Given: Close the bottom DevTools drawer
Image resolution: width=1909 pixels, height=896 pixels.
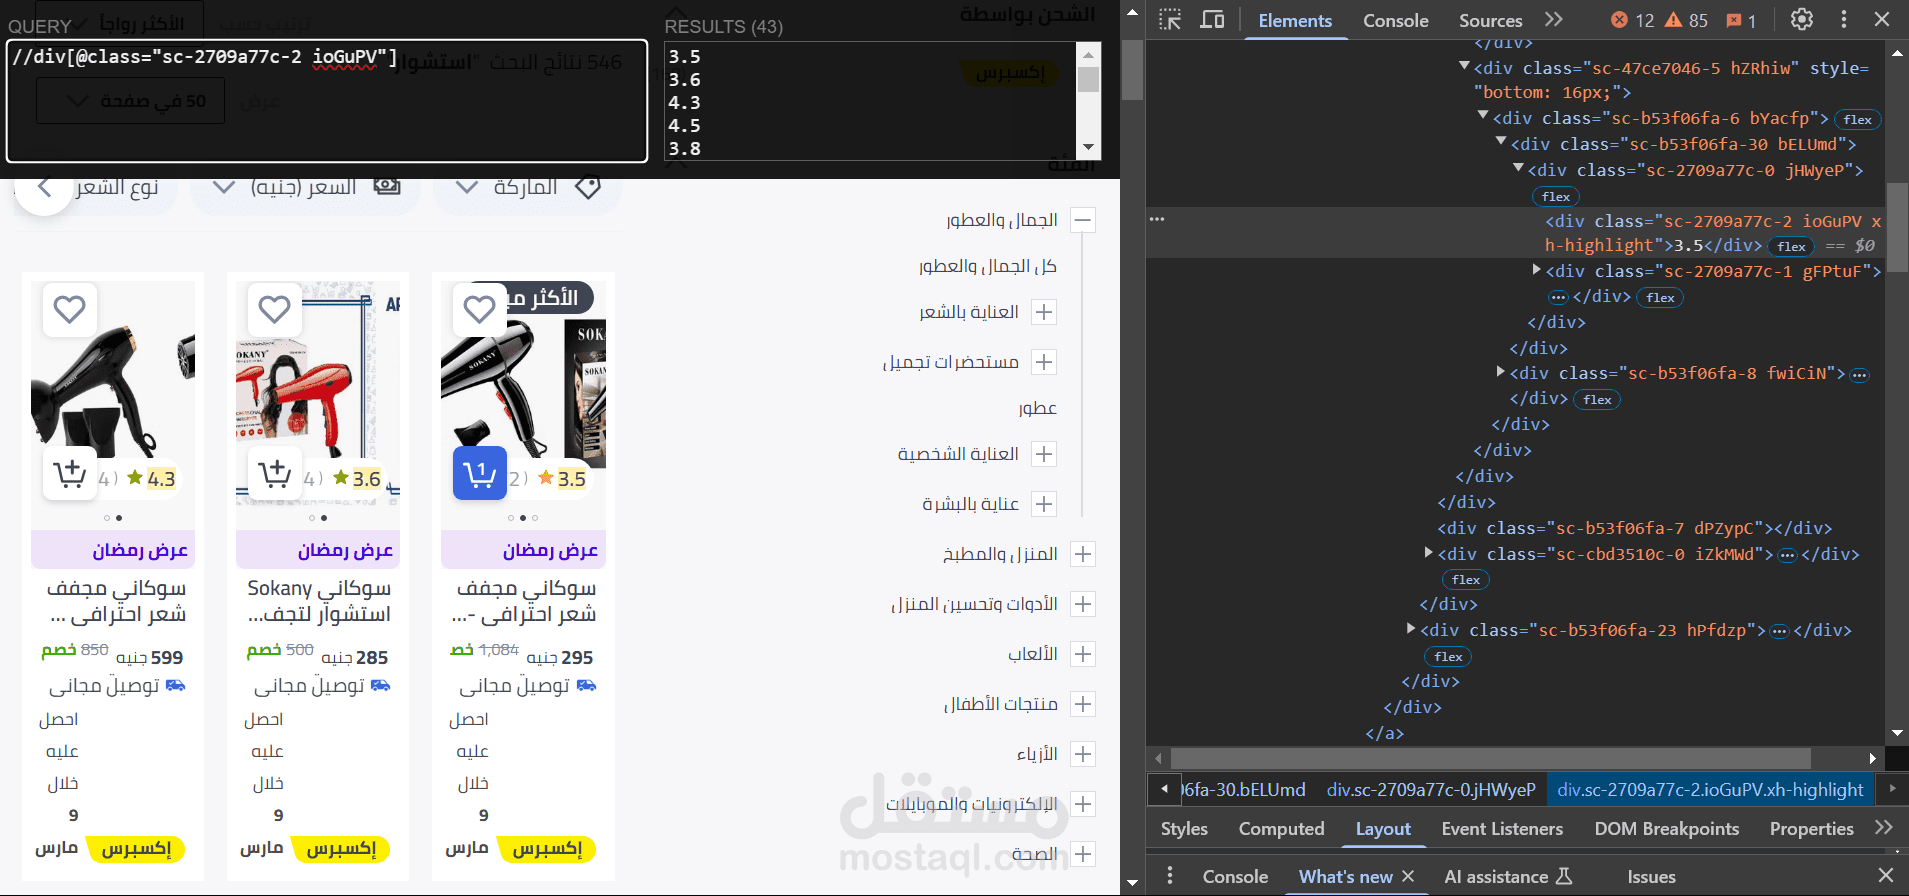Looking at the screenshot, I should (x=1886, y=876).
